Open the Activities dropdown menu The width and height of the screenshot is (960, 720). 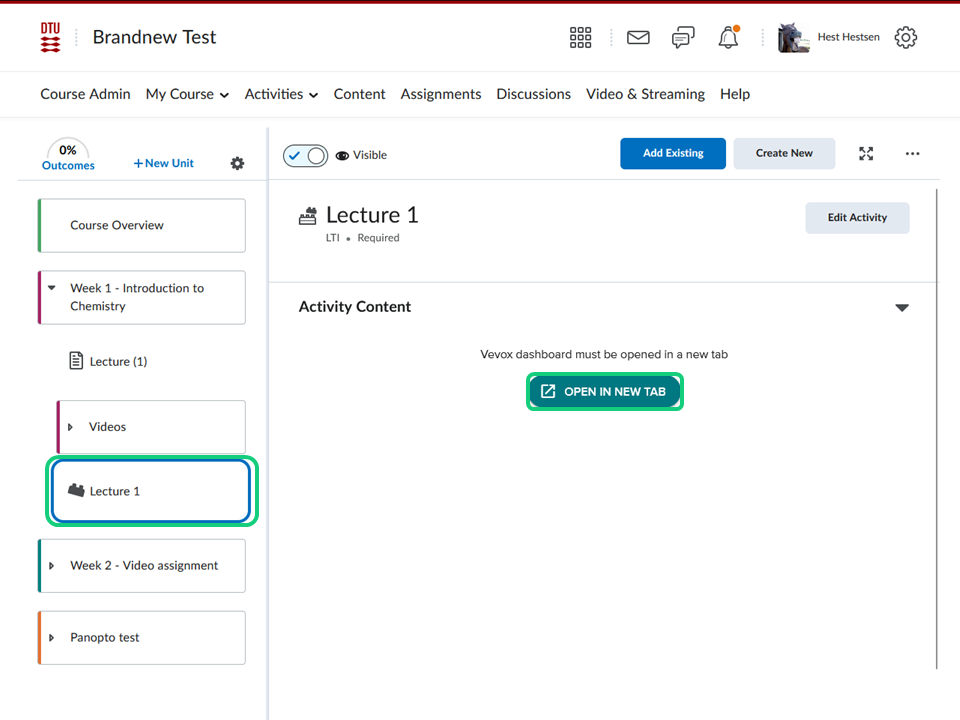281,94
